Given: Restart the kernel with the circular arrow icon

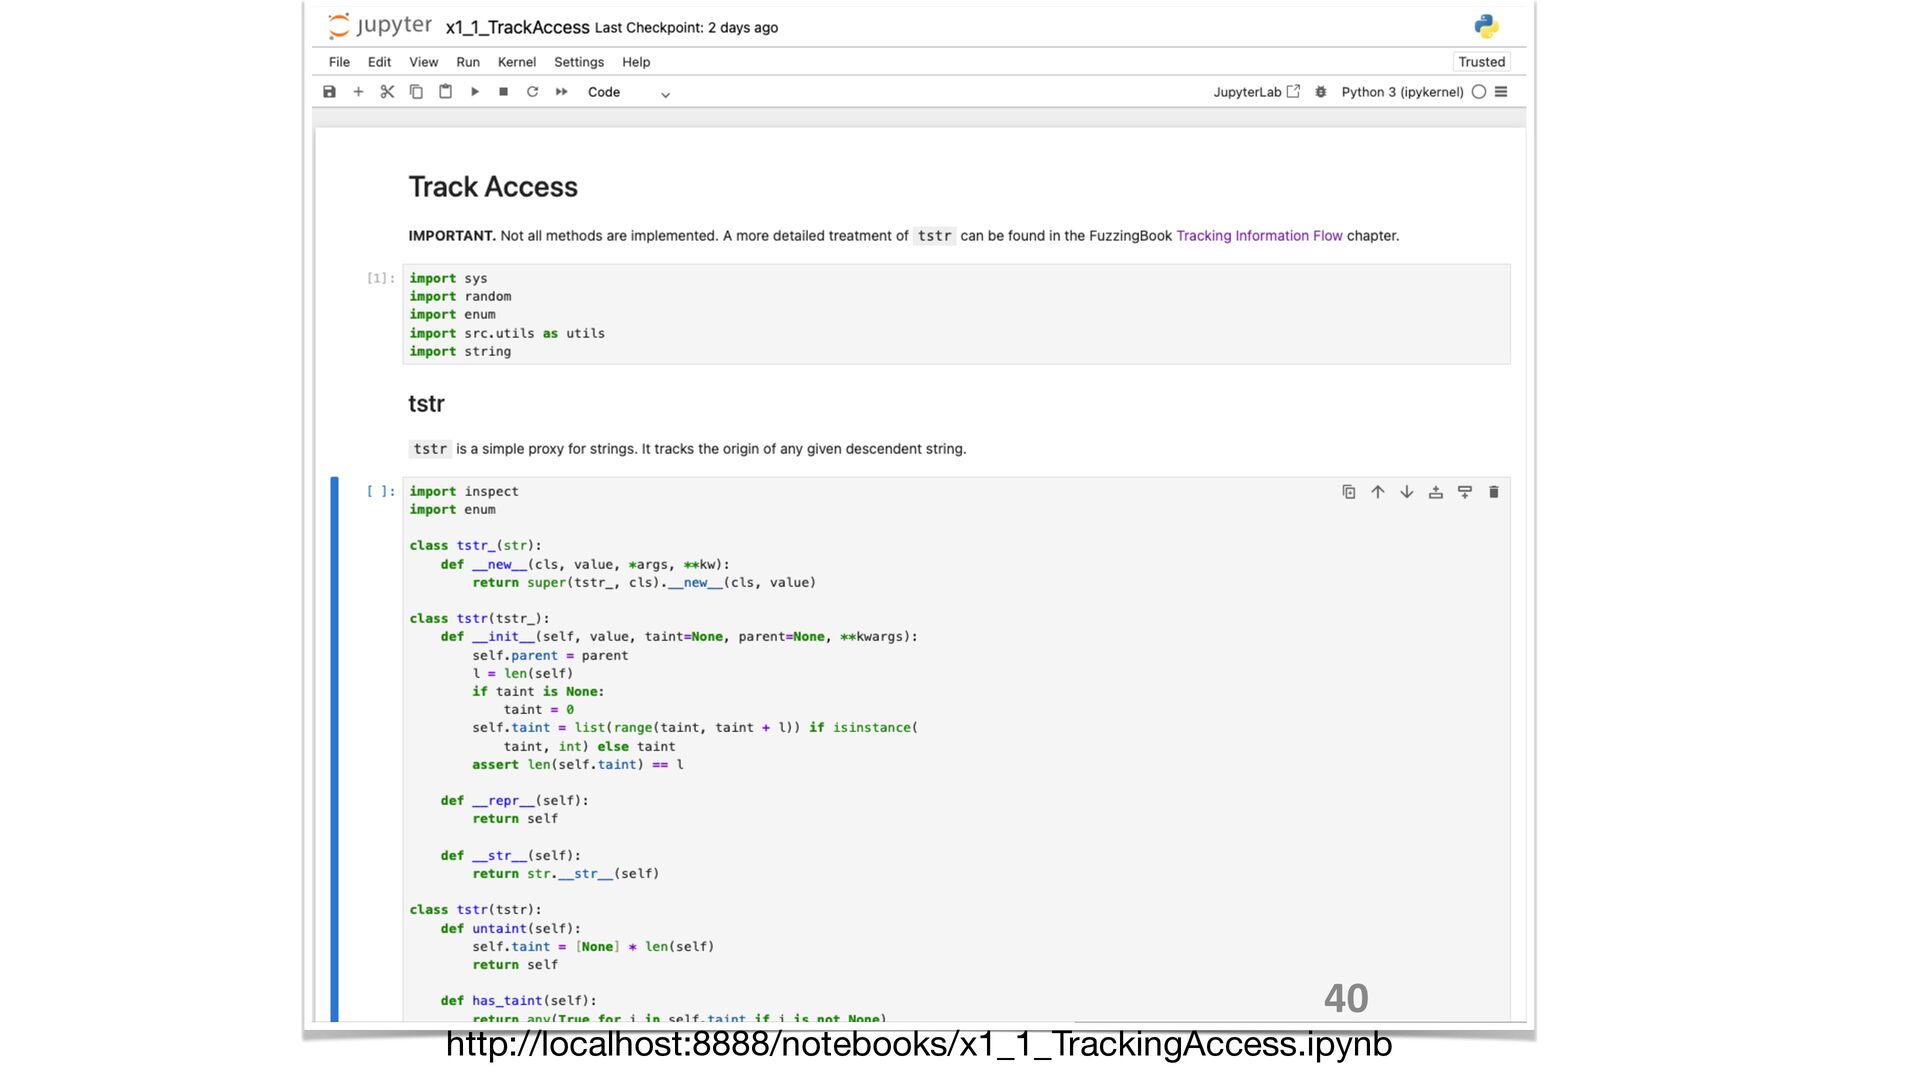Looking at the screenshot, I should point(533,92).
